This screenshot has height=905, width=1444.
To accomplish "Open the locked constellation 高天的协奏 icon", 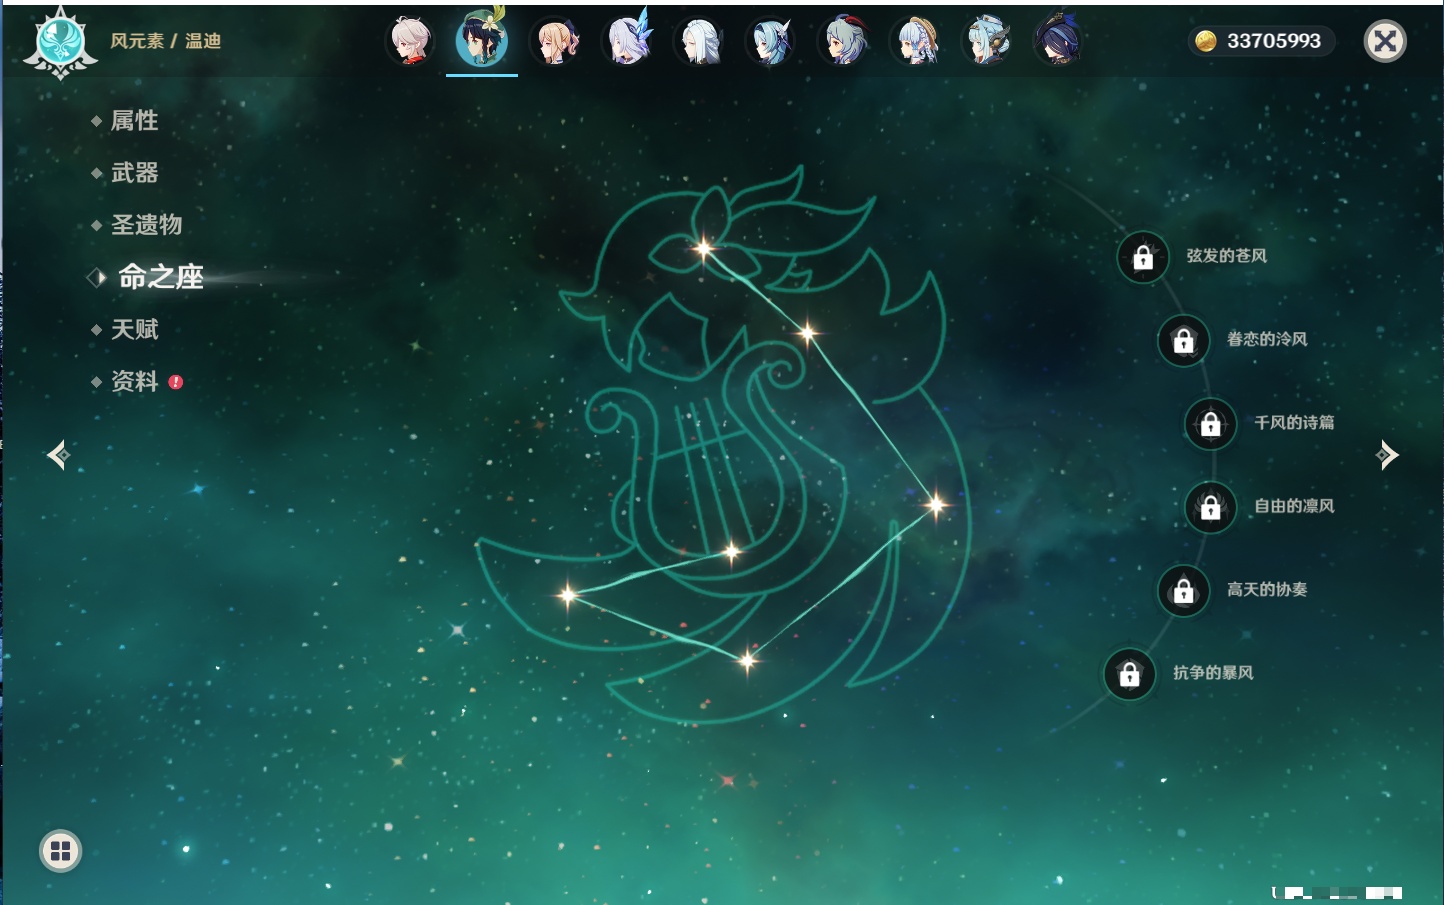I will [1183, 590].
